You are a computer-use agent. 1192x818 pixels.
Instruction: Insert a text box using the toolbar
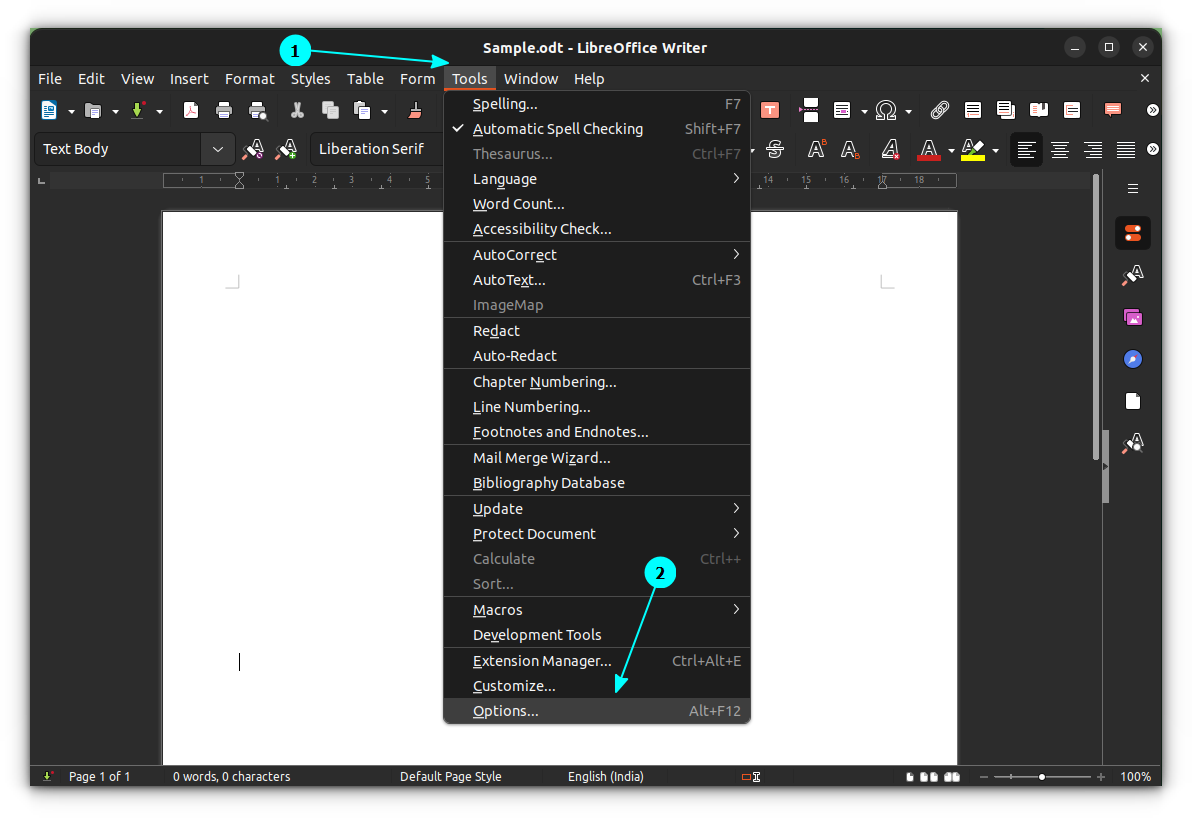770,110
